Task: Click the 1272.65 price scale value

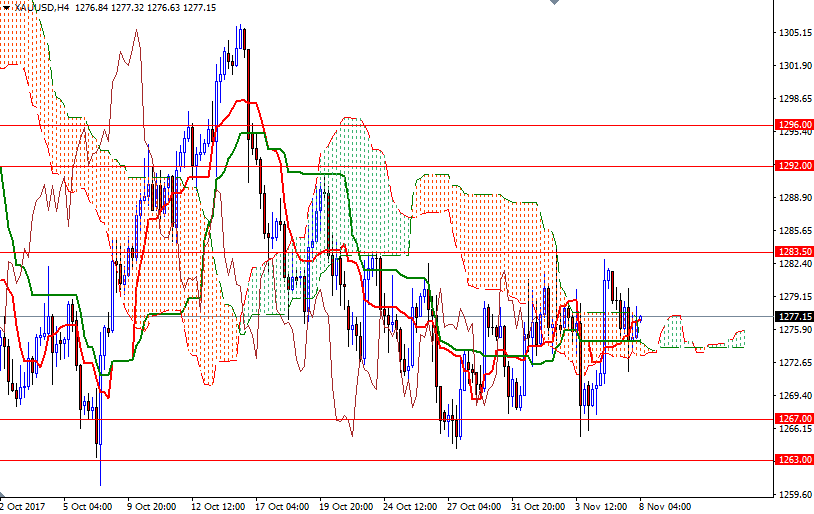Action: 794,362
